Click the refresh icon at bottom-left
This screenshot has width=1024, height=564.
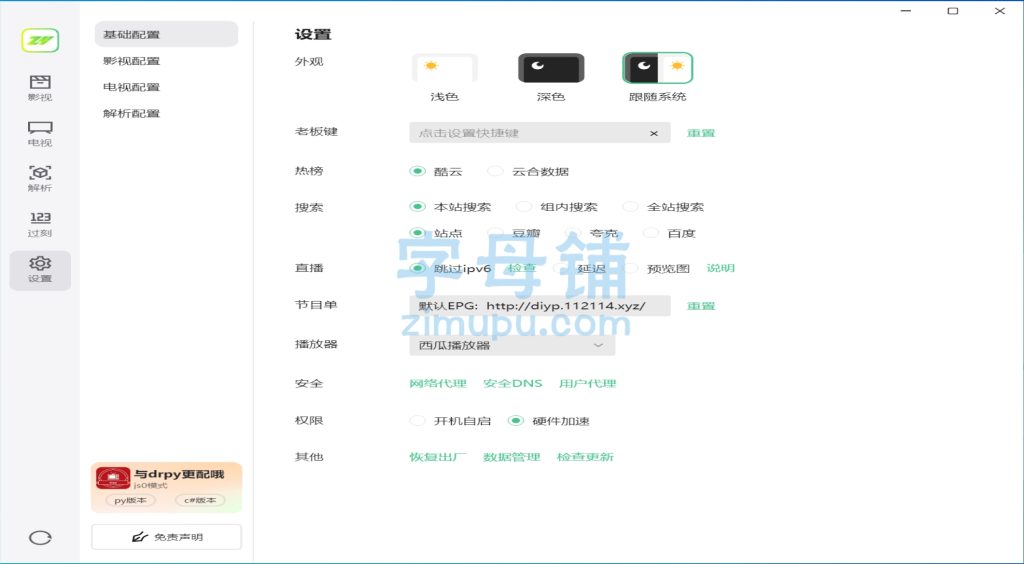[x=40, y=537]
